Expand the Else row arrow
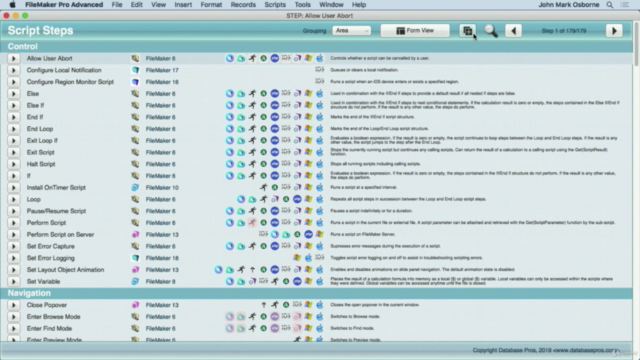 click(13, 94)
